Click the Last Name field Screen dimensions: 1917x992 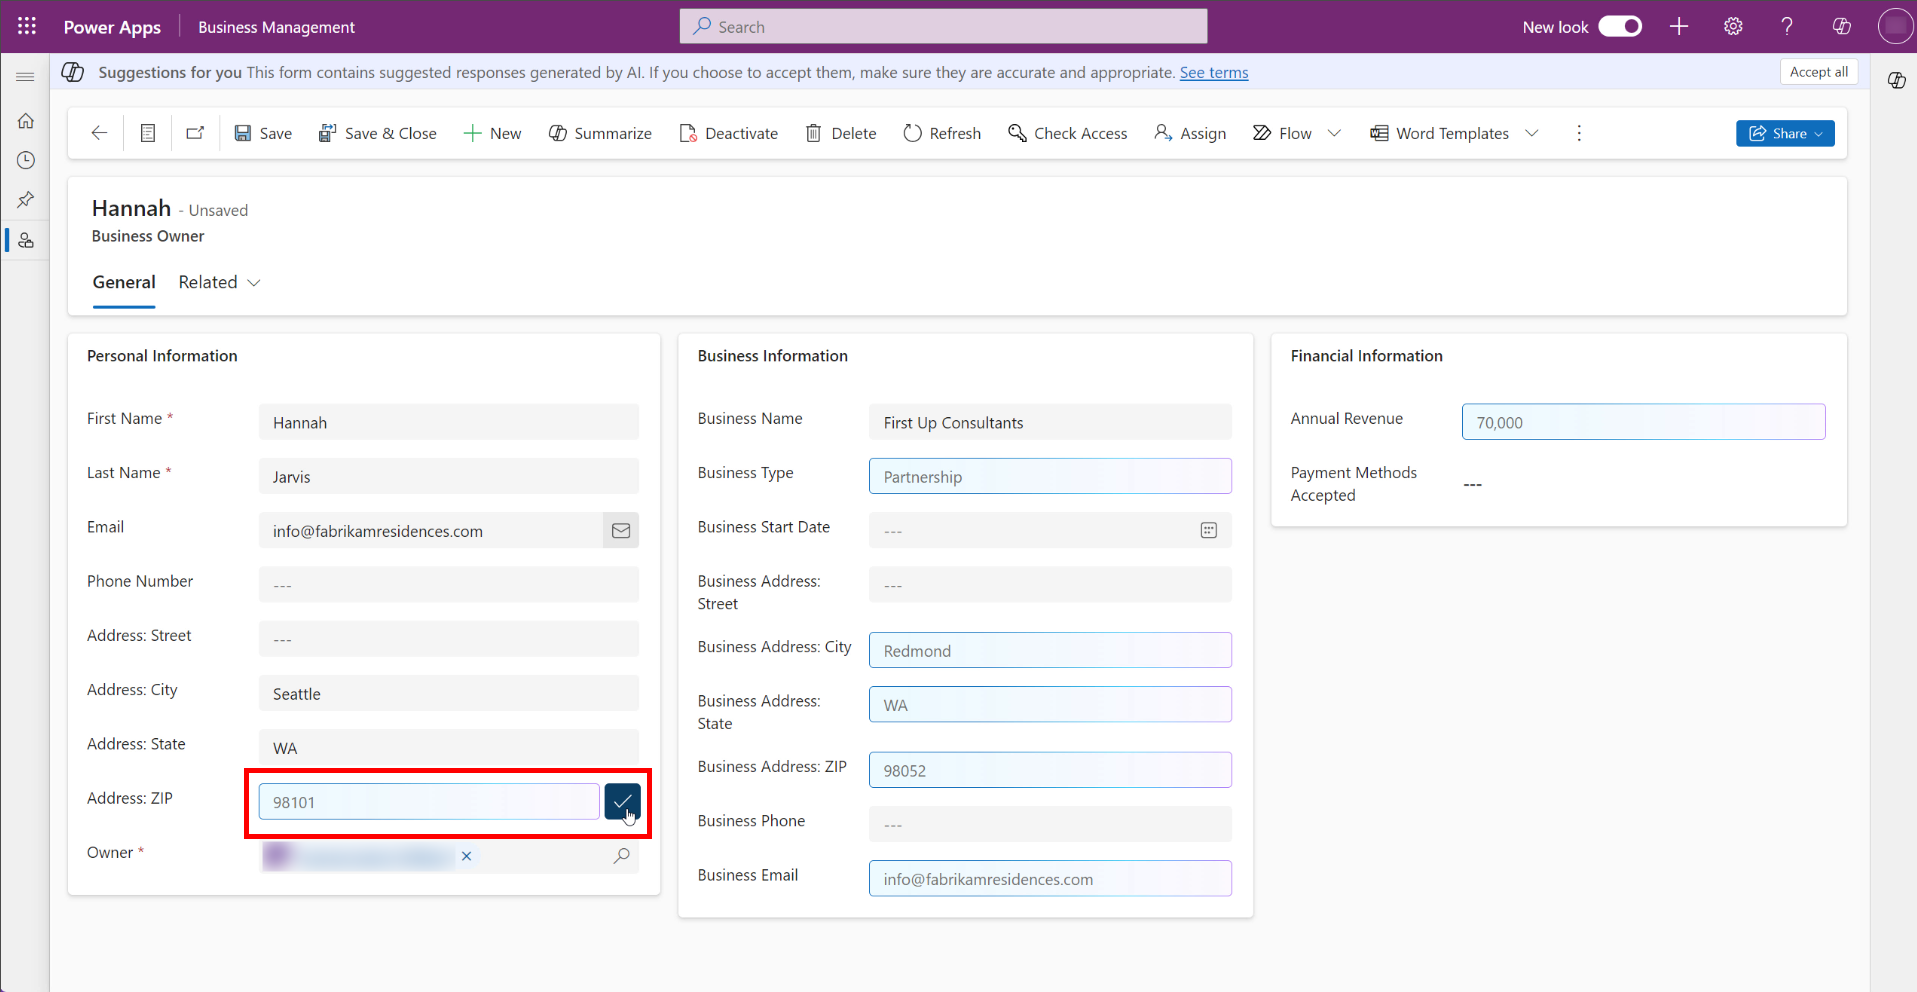(x=448, y=476)
